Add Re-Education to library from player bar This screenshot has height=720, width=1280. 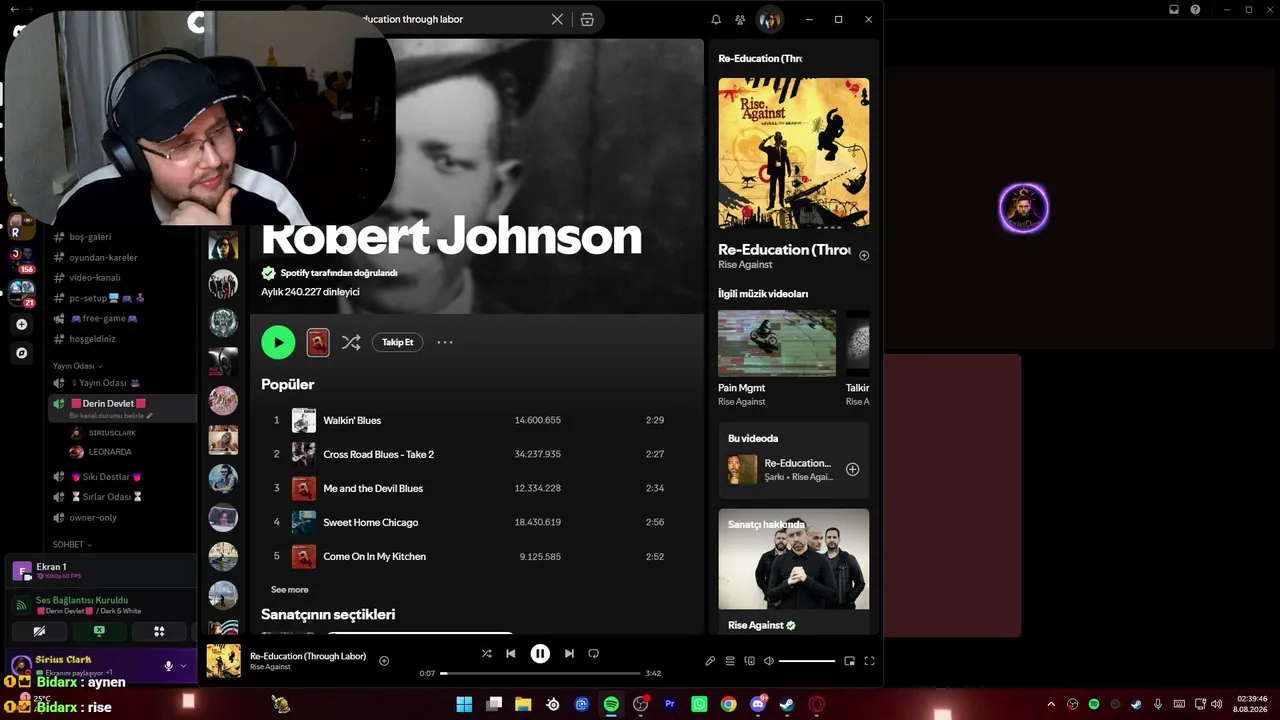[384, 661]
